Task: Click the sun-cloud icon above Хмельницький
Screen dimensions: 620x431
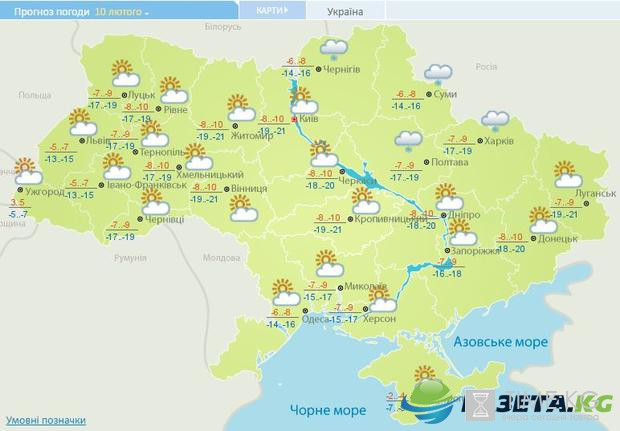Action: 199,157
